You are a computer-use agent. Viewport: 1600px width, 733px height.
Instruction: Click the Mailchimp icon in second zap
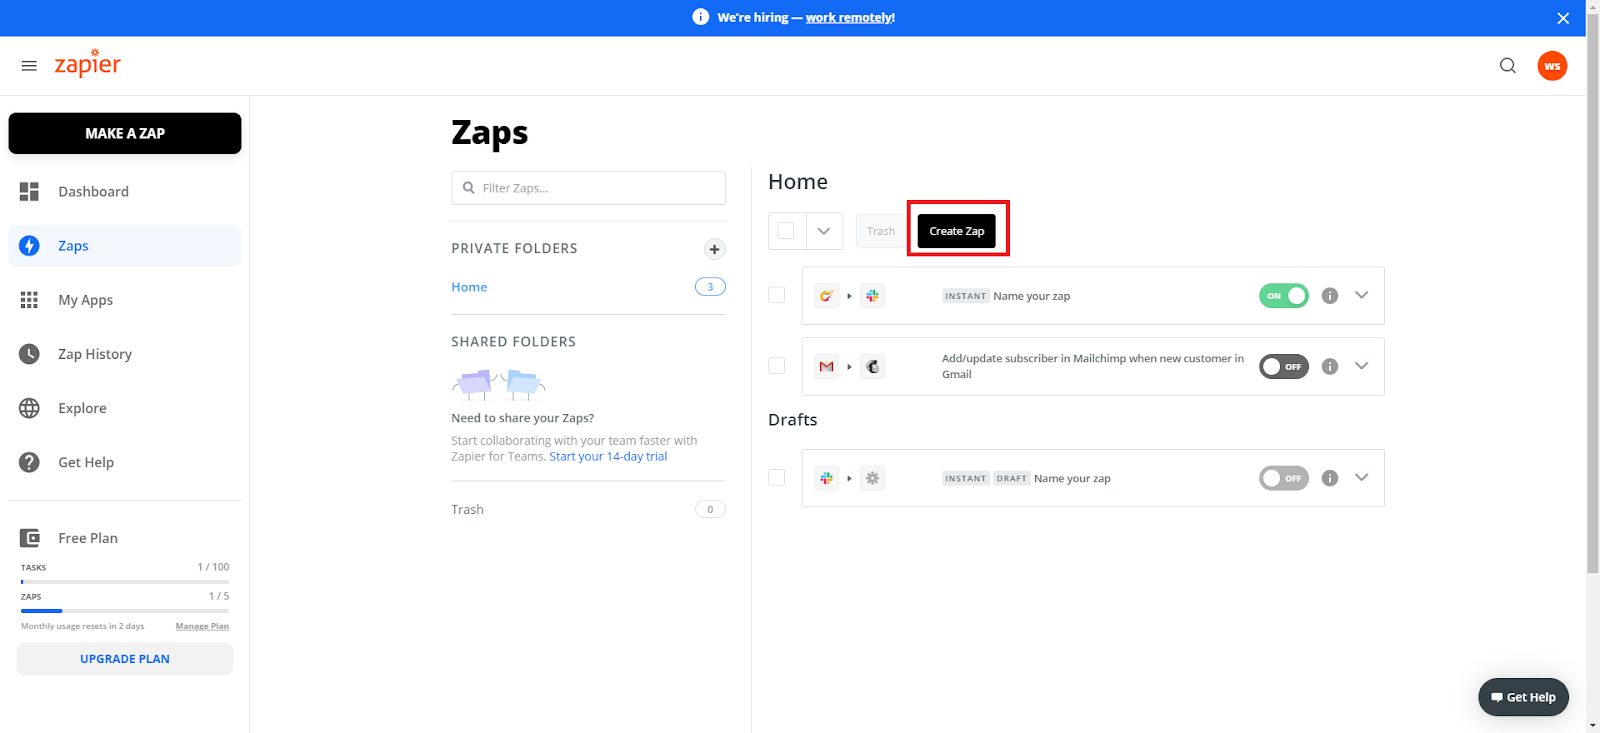coord(873,366)
